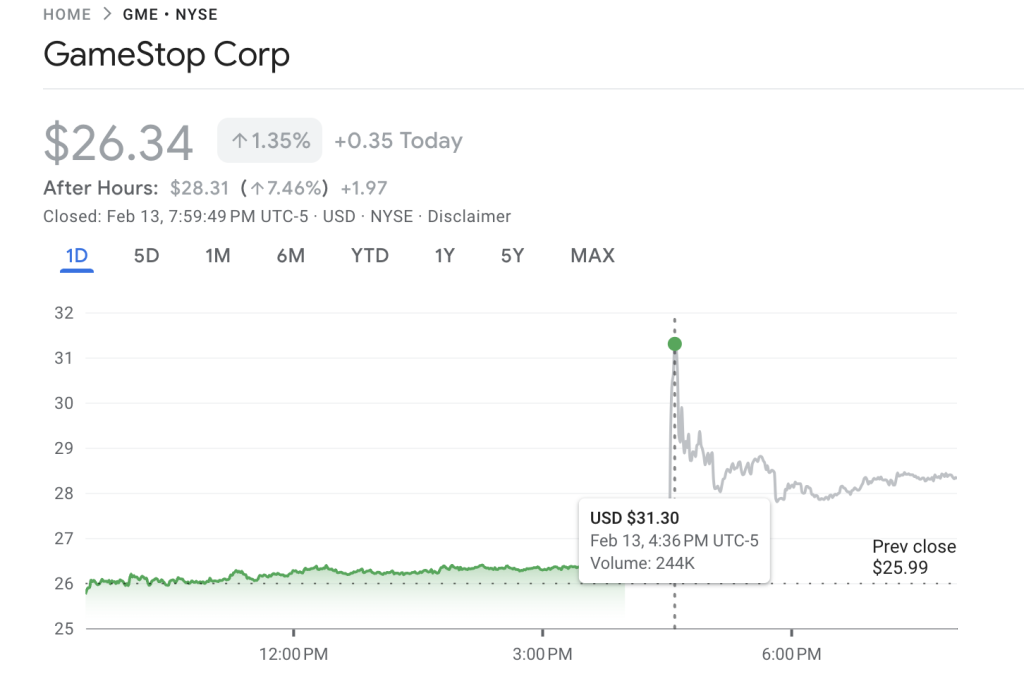Navigate to HOME via breadcrumb
The width and height of the screenshot is (1024, 681).
click(66, 14)
